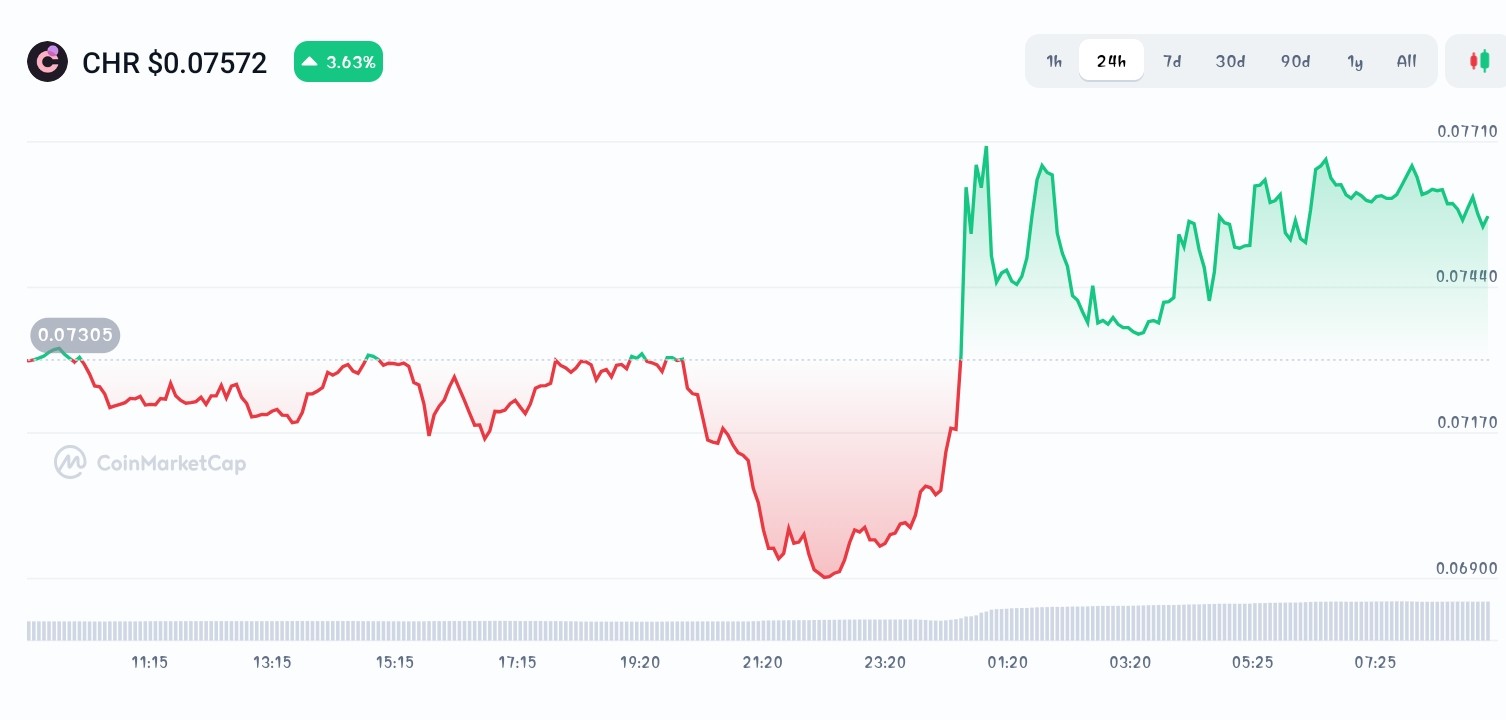Select the 24h time range
Image resolution: width=1506 pixels, height=720 pixels.
pos(1111,61)
